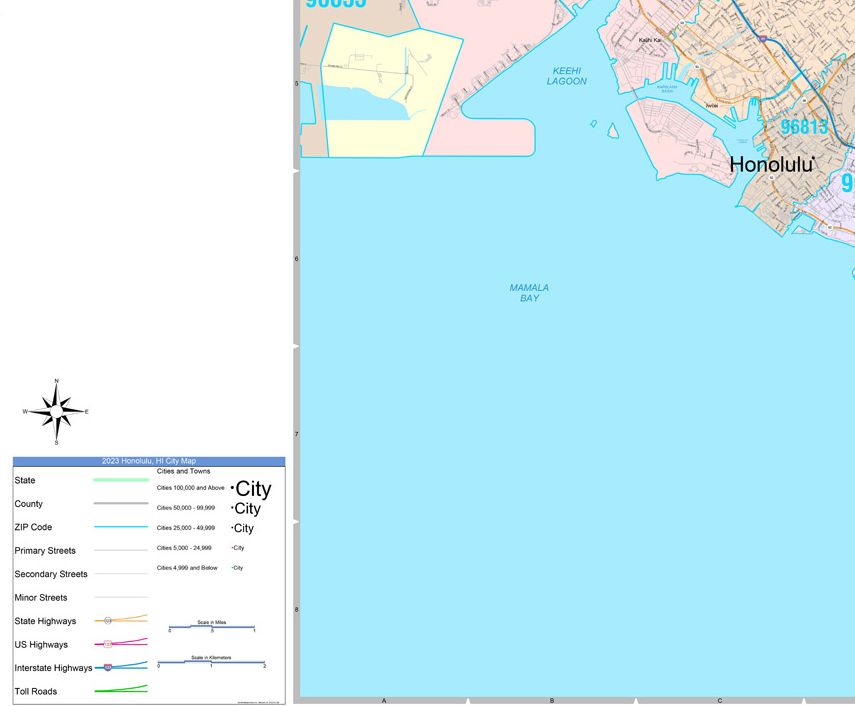
Task: Click the 96813 ZIP code label
Action: pyautogui.click(x=804, y=127)
